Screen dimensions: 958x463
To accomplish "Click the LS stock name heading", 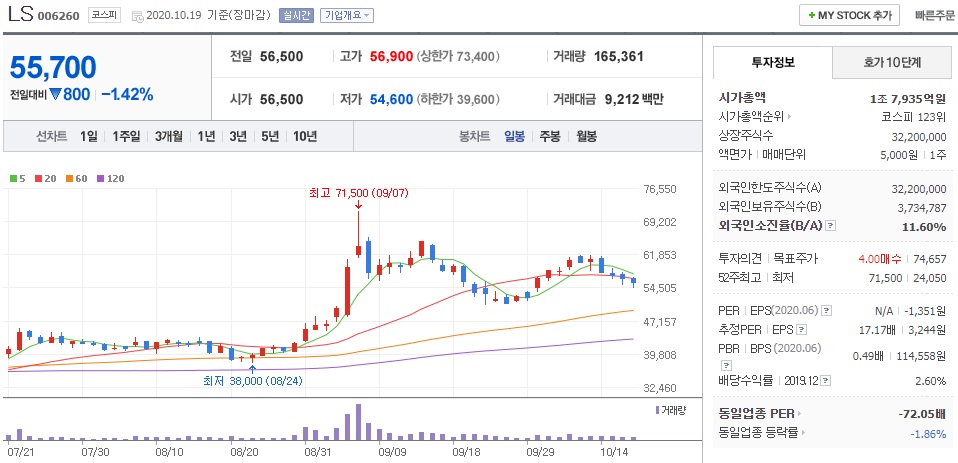I will pyautogui.click(x=20, y=15).
